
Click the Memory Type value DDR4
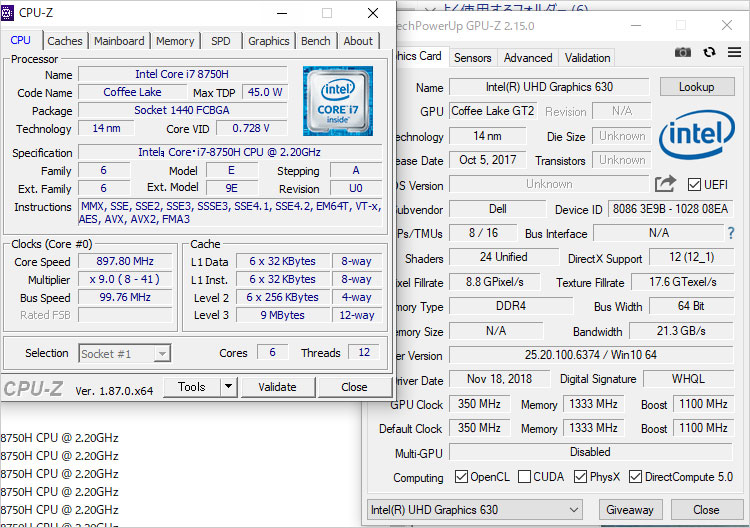click(x=511, y=306)
